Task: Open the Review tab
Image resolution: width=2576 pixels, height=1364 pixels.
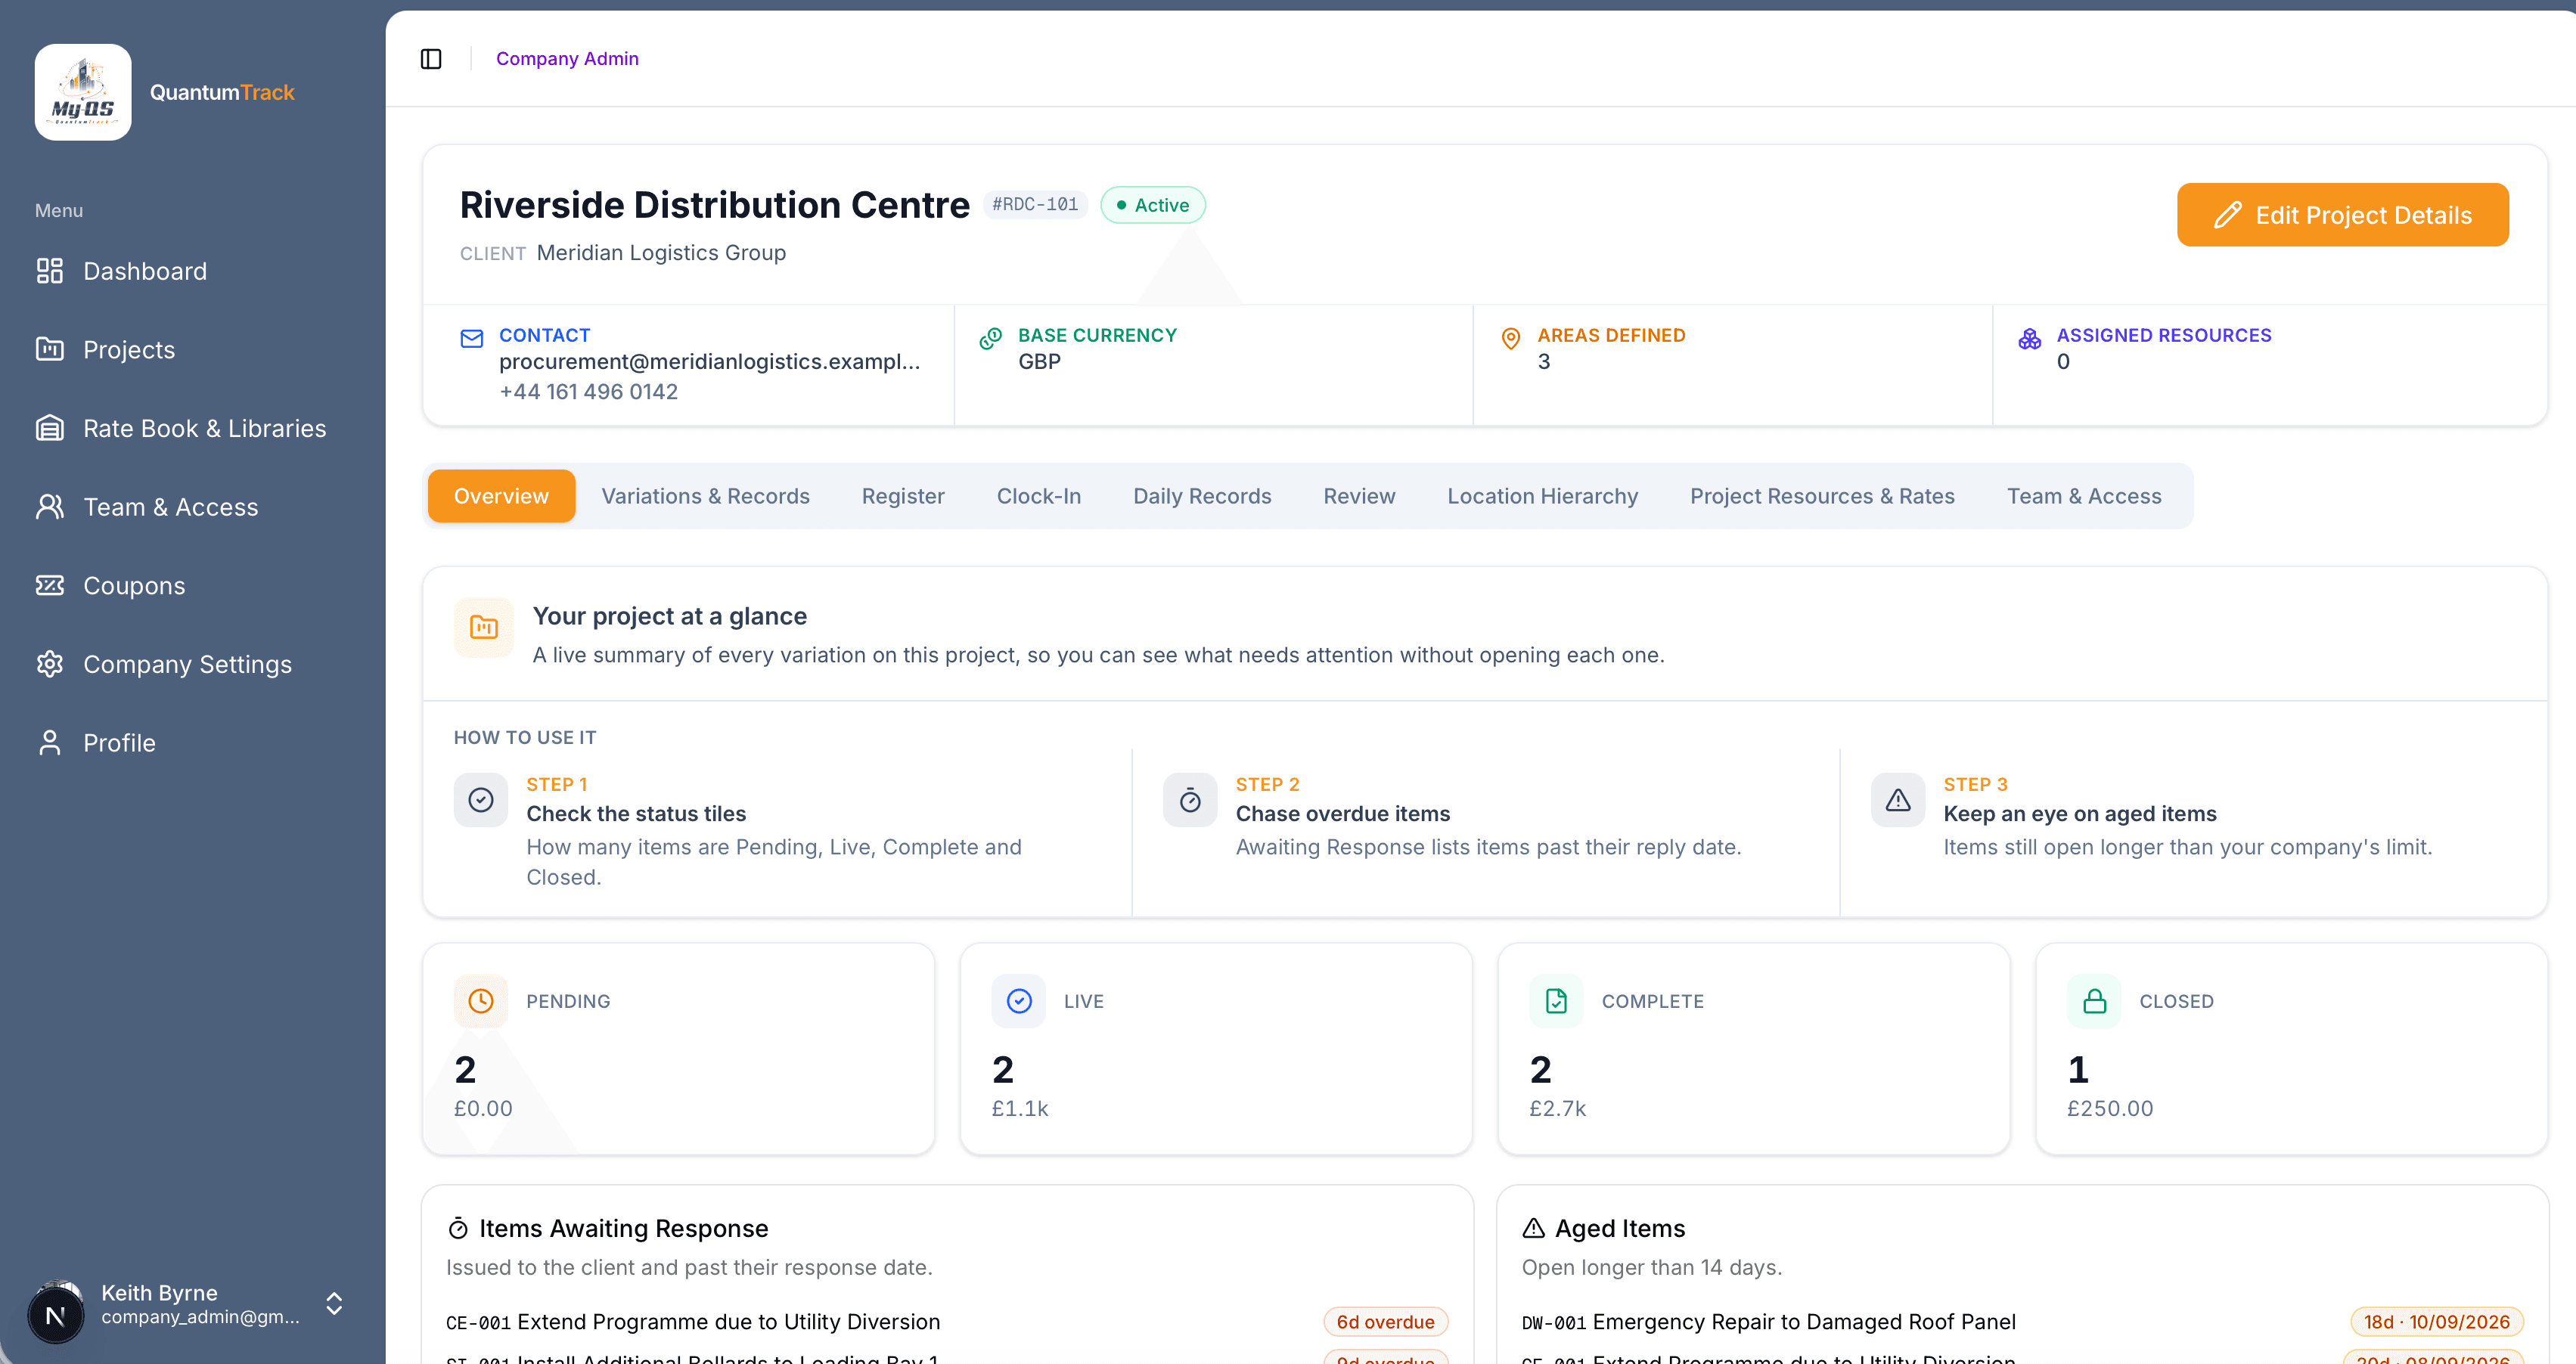Action: point(1359,496)
